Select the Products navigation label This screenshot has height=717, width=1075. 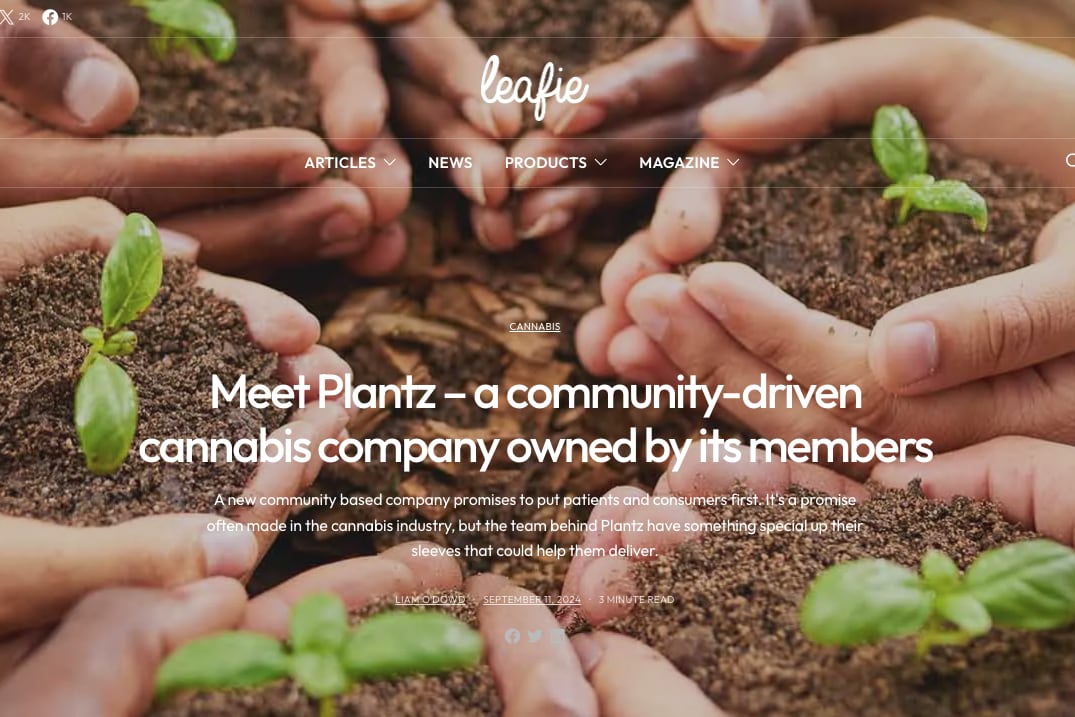point(546,162)
